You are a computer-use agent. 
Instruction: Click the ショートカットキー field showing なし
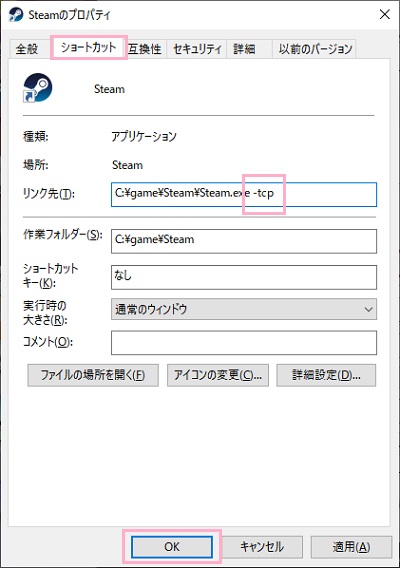pos(244,277)
